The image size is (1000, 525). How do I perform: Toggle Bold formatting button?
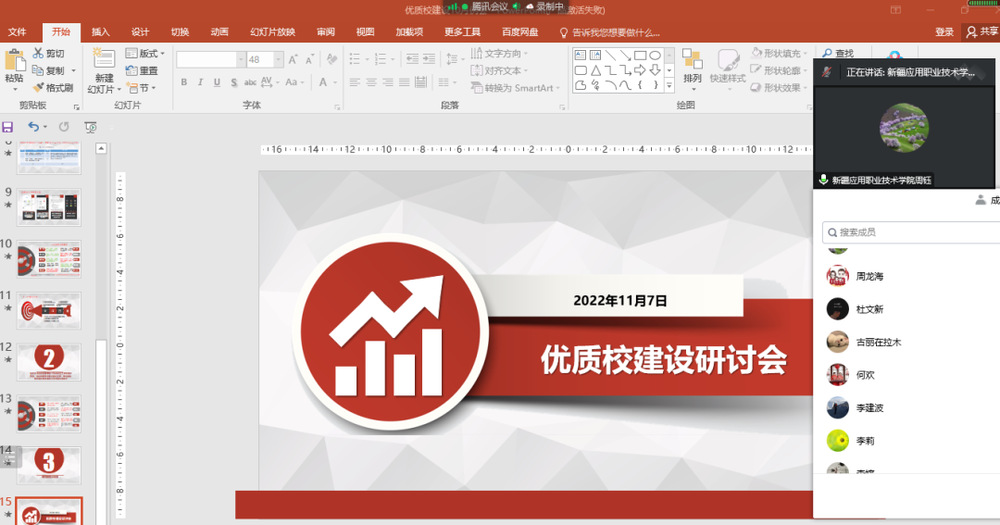tap(184, 83)
